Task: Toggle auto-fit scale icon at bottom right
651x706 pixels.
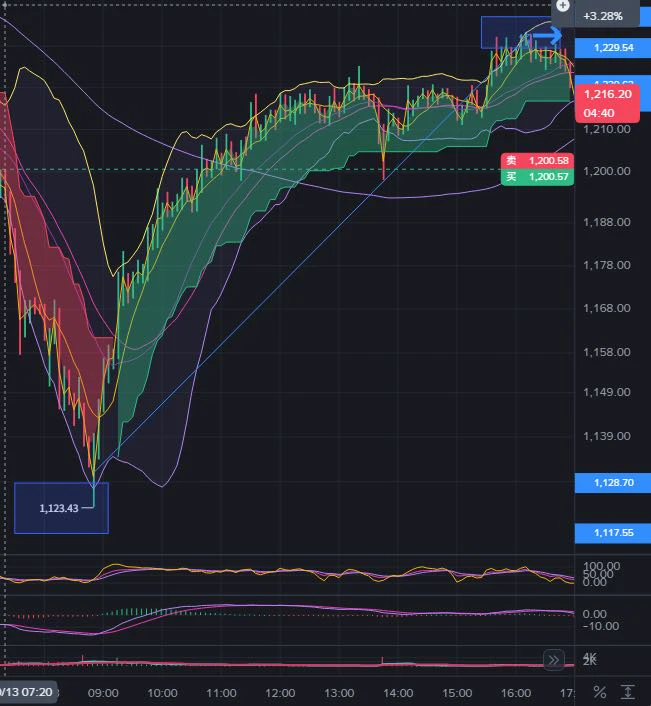Action: coord(628,692)
